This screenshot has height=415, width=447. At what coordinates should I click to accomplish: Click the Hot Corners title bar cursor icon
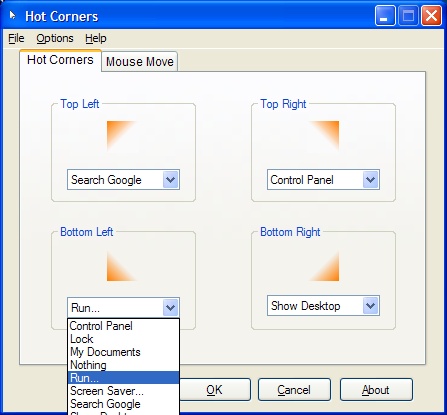point(13,15)
